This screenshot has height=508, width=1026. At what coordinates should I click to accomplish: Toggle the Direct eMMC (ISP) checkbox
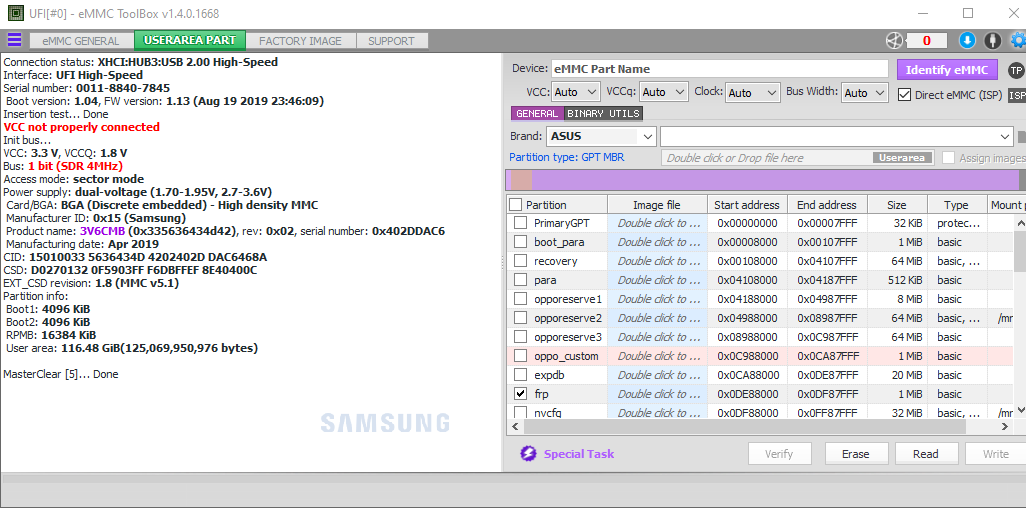(904, 94)
